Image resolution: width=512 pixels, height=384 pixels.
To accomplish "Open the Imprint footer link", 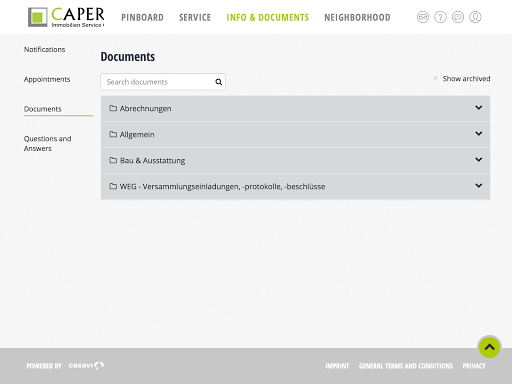I will (337, 366).
